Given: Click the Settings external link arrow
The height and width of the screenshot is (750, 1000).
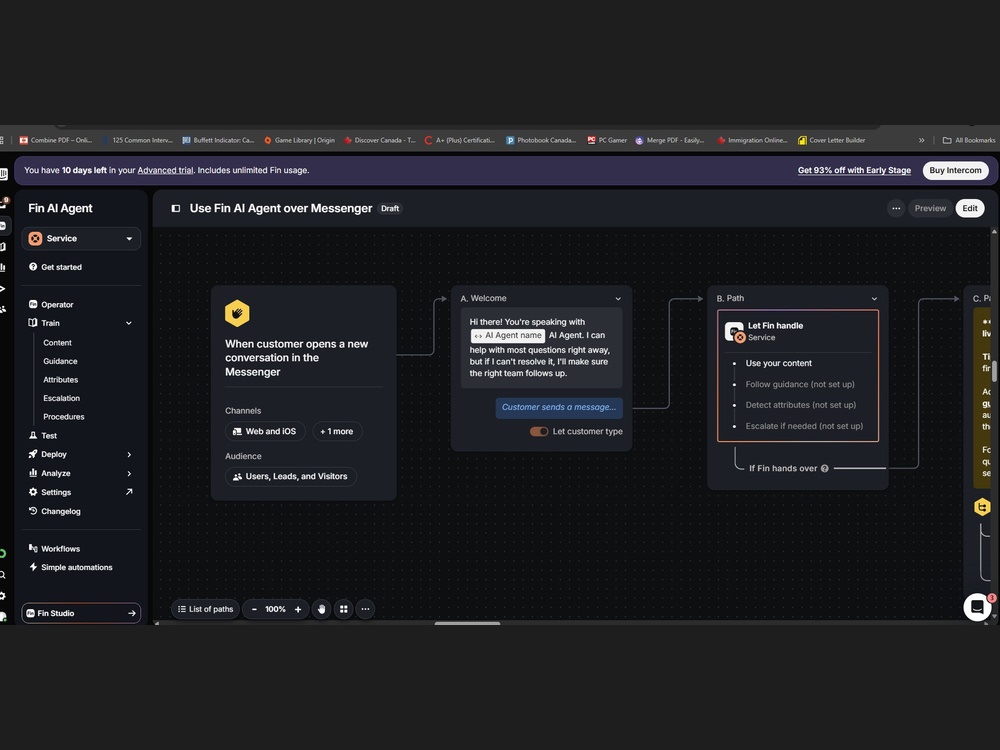Looking at the screenshot, I should (x=129, y=492).
